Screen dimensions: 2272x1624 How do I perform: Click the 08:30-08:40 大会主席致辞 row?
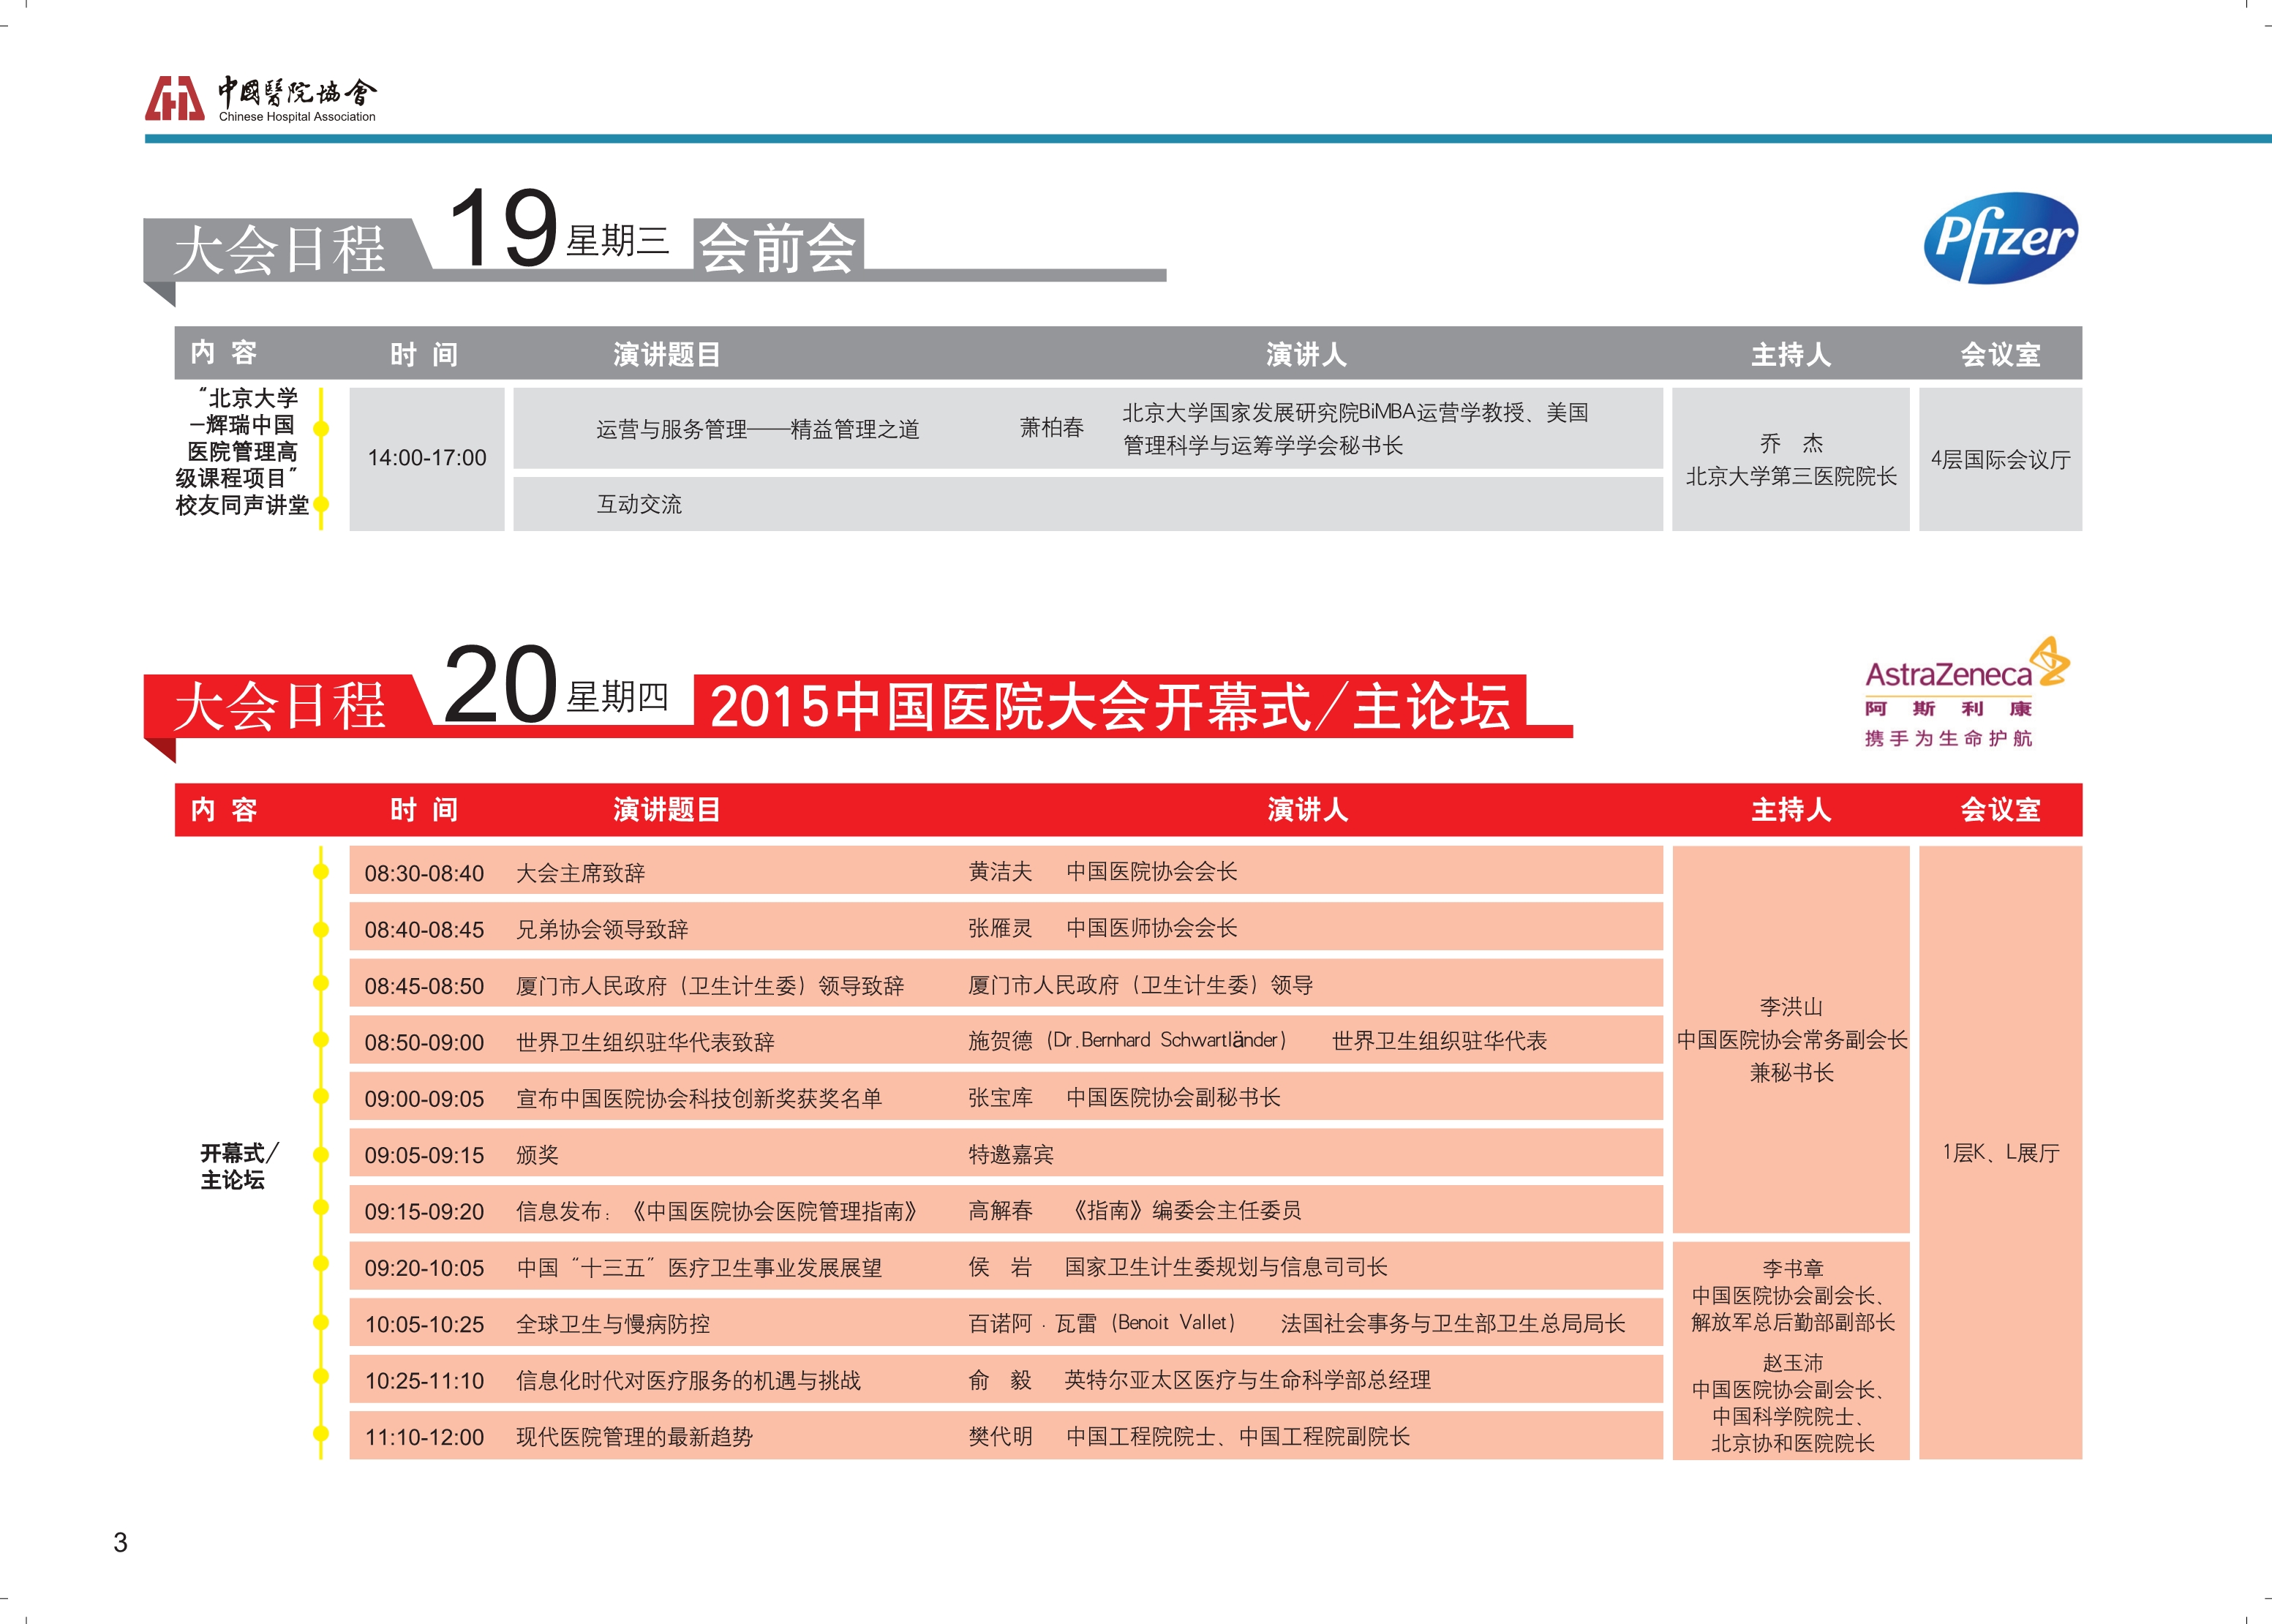point(1005,871)
